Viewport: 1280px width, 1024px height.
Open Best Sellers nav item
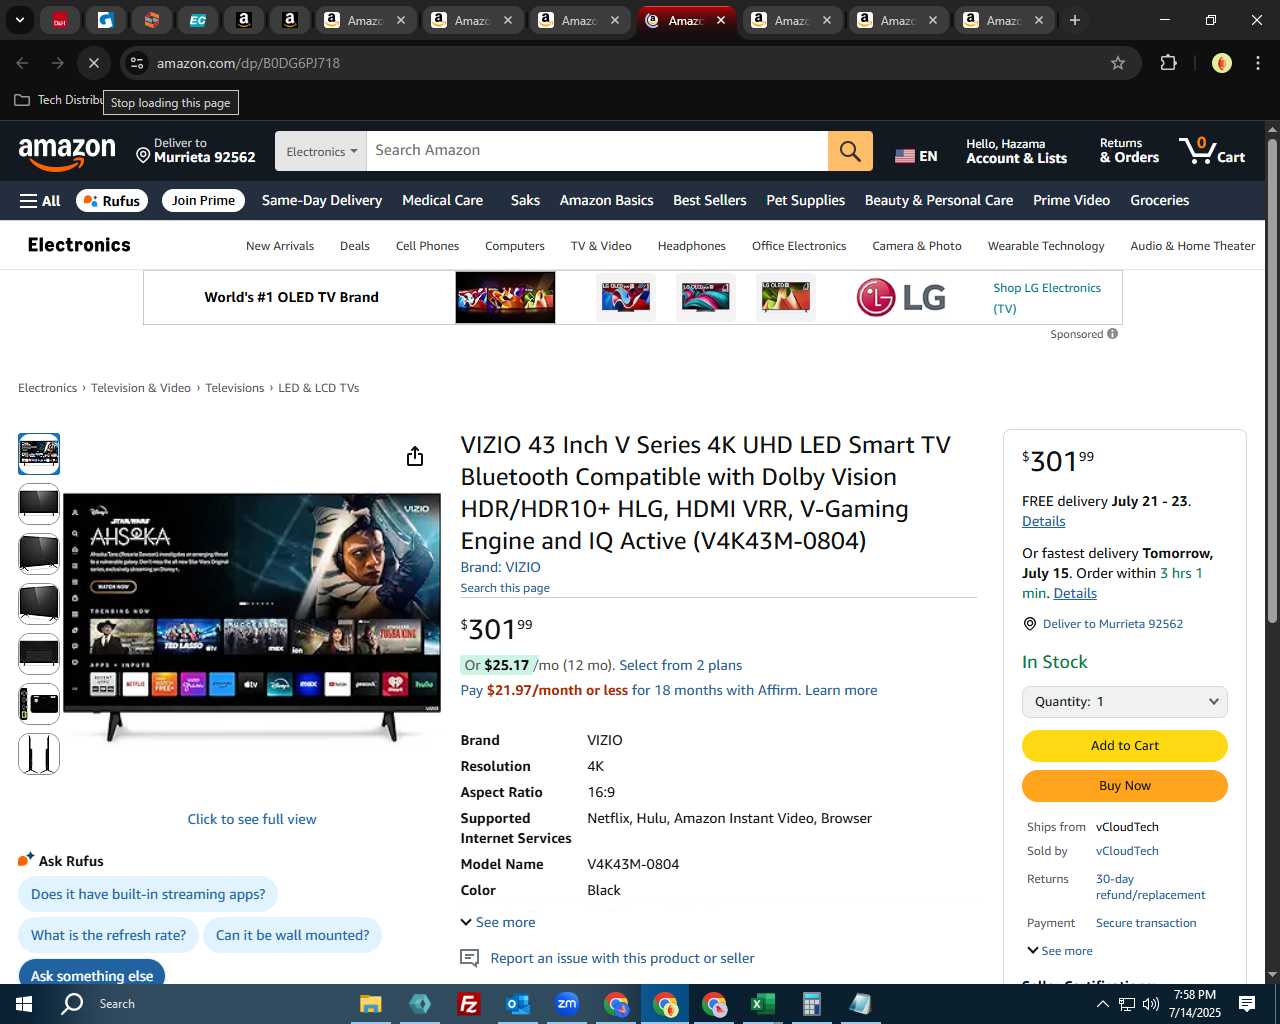coord(710,200)
